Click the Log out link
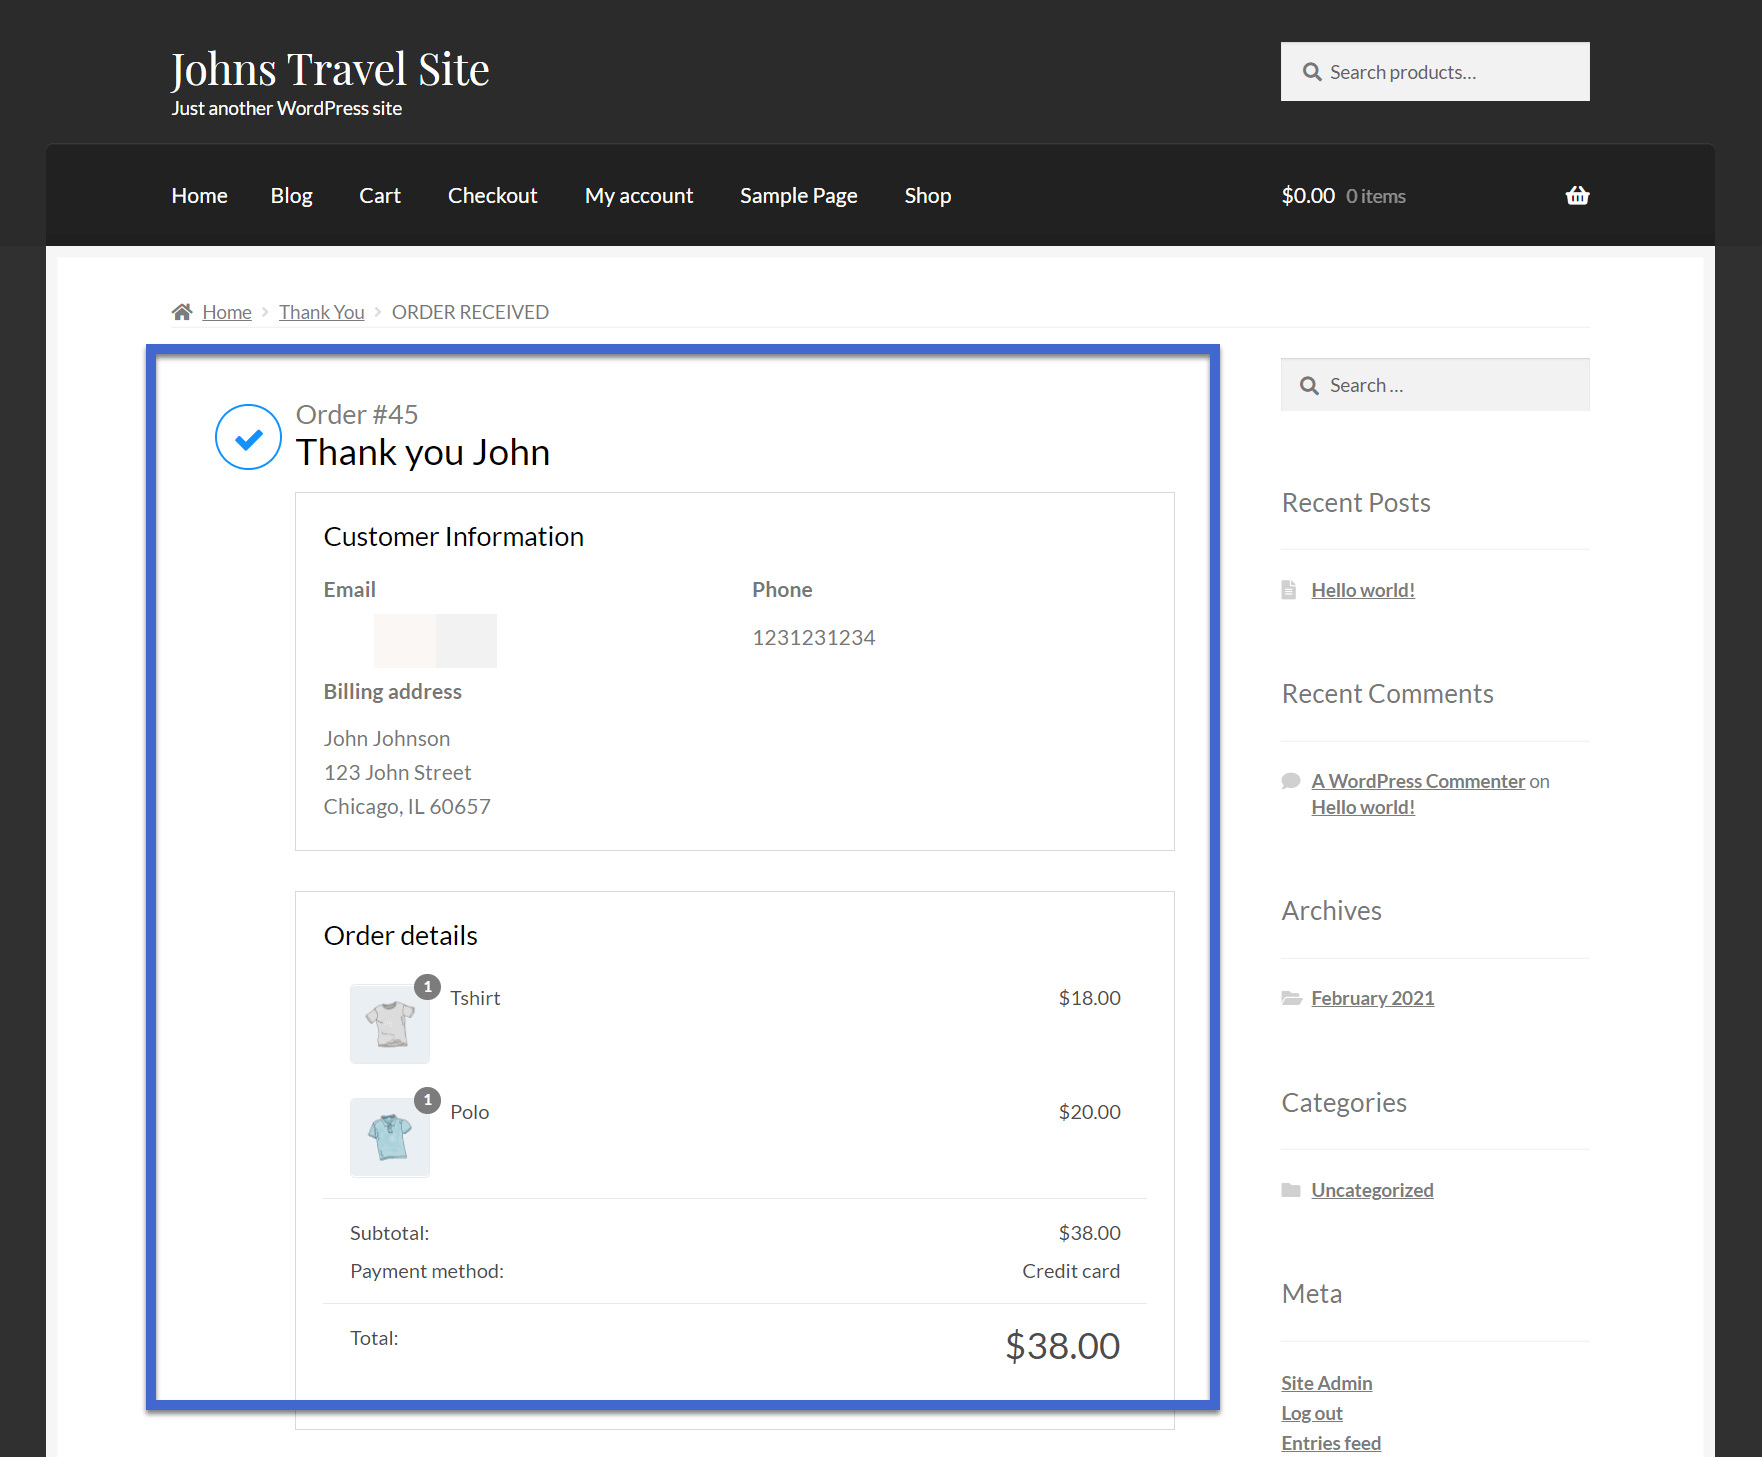The width and height of the screenshot is (1762, 1457). pos(1311,1413)
